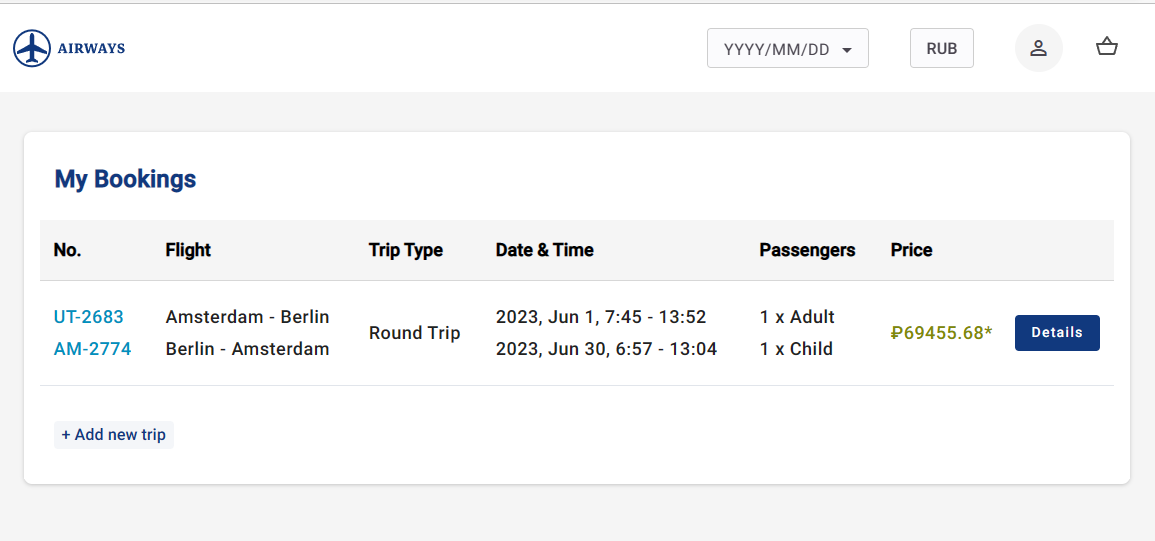Open flight UT-2683 link
Viewport: 1155px width, 541px height.
[x=89, y=317]
